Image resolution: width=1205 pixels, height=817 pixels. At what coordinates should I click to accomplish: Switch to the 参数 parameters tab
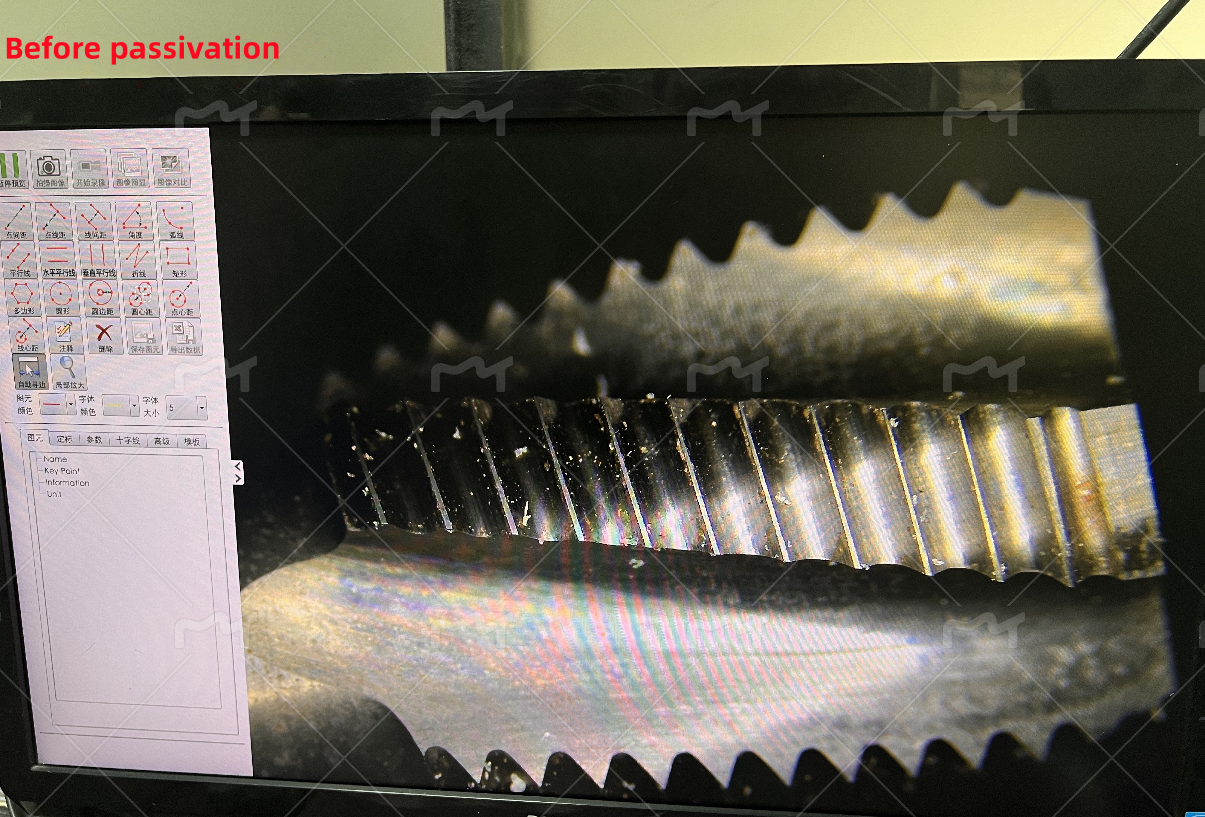click(94, 440)
